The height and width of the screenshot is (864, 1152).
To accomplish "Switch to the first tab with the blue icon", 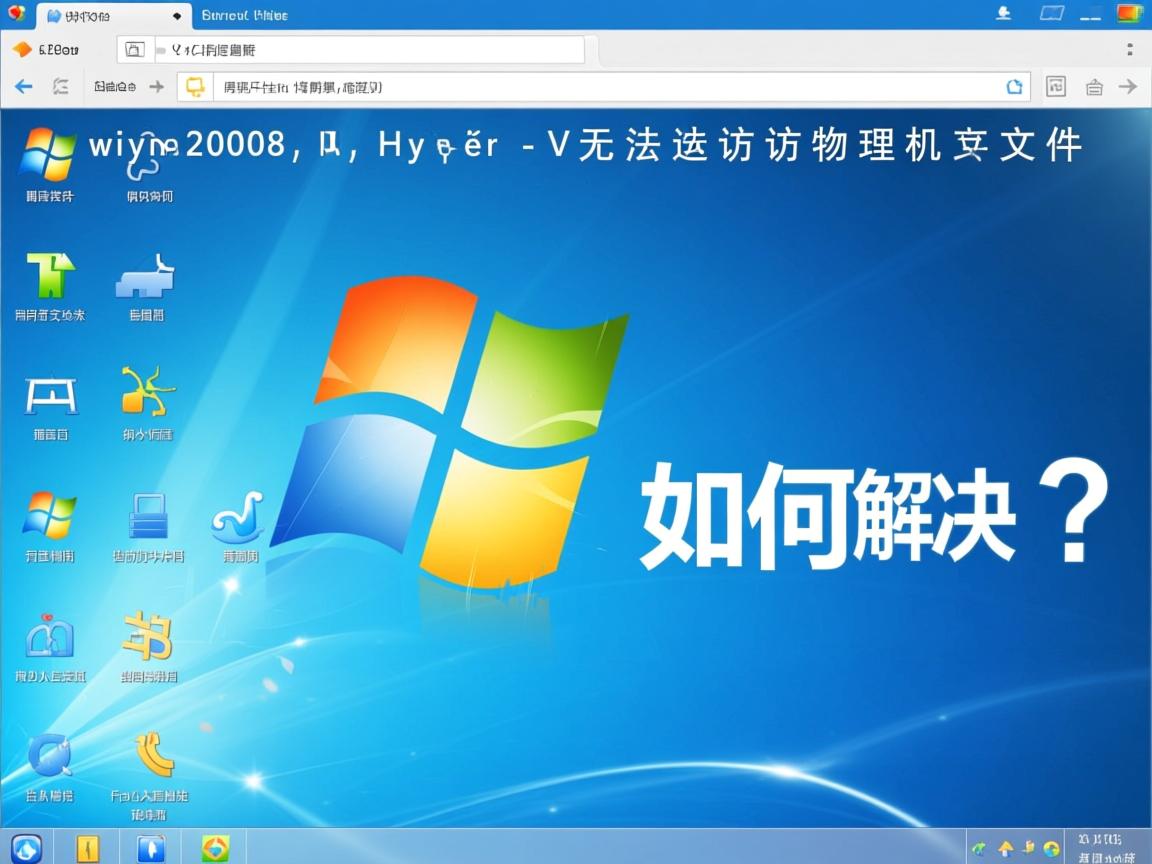I will pyautogui.click(x=112, y=15).
